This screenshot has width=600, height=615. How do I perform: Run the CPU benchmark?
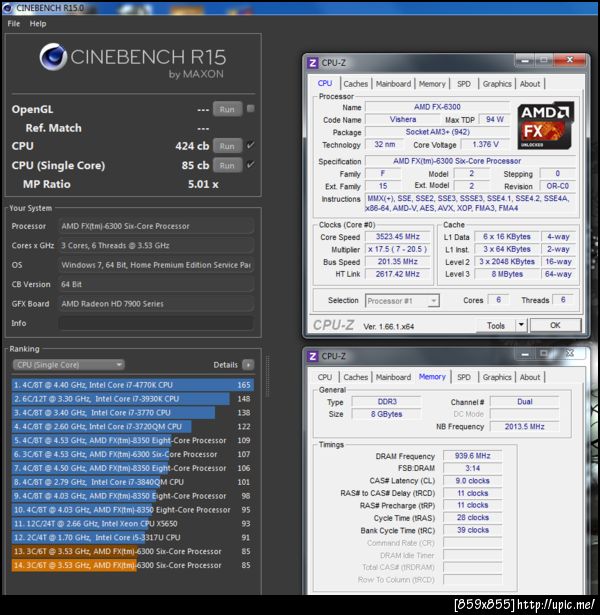(x=227, y=146)
